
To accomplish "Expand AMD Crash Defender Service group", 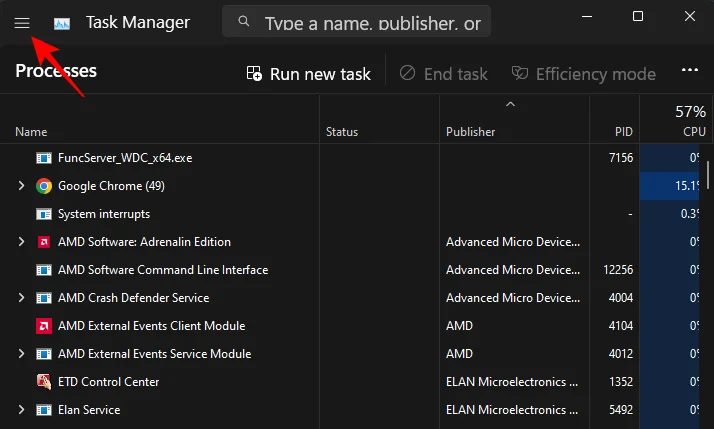I will pyautogui.click(x=21, y=298).
